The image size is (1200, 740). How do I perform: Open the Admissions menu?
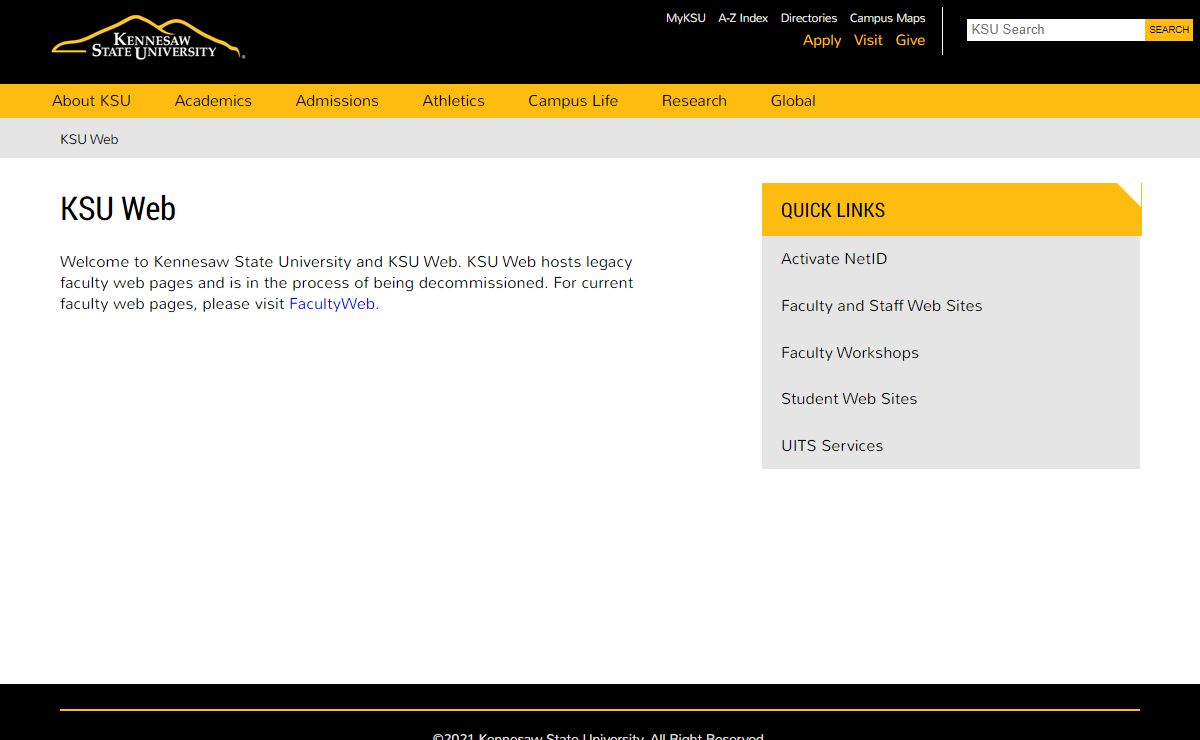point(337,101)
